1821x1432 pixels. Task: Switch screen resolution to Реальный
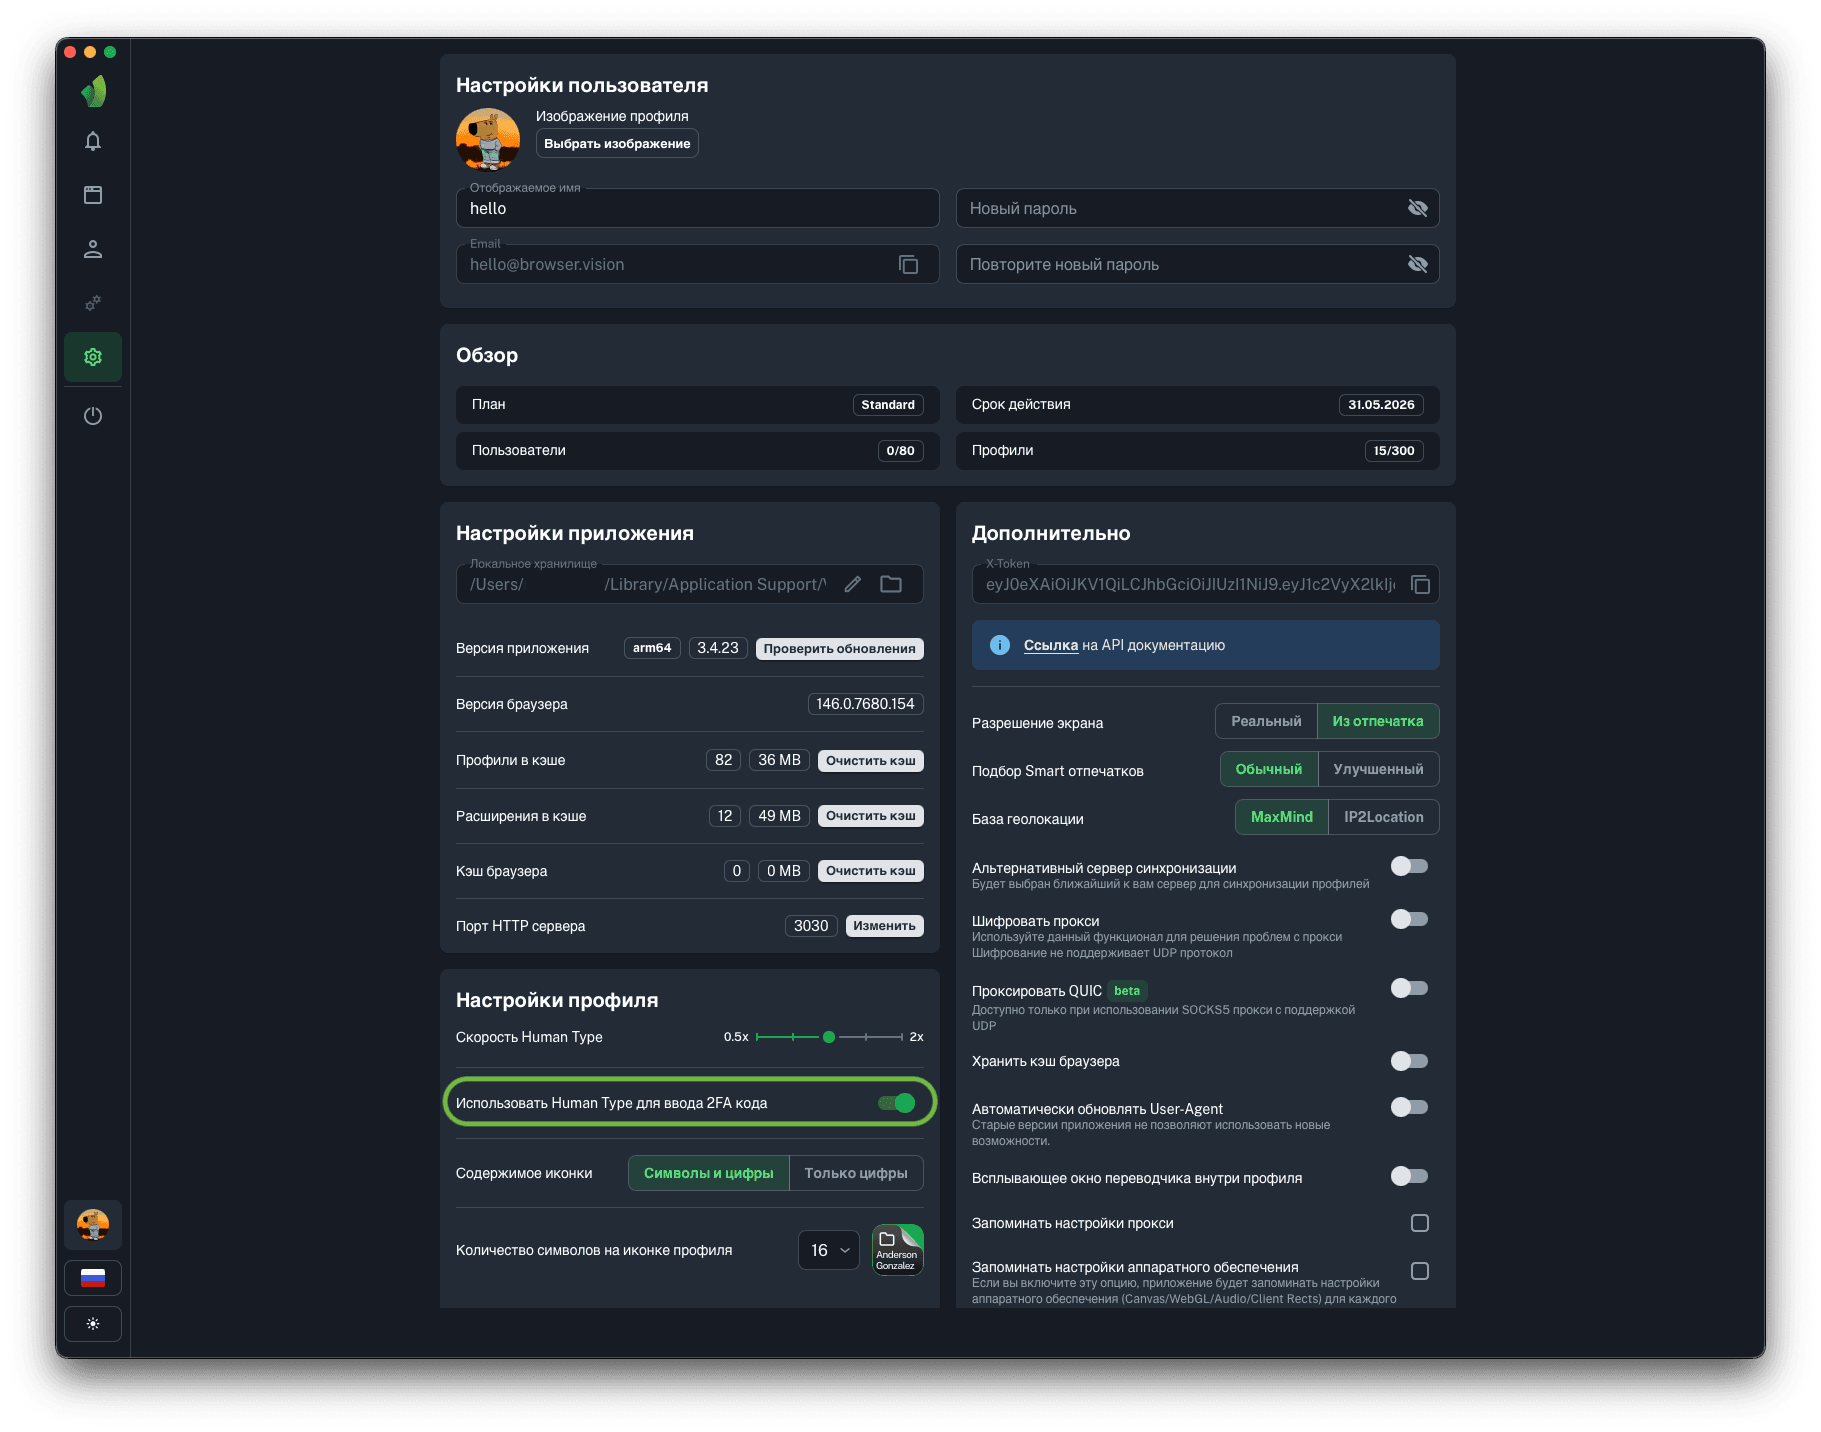(1266, 721)
